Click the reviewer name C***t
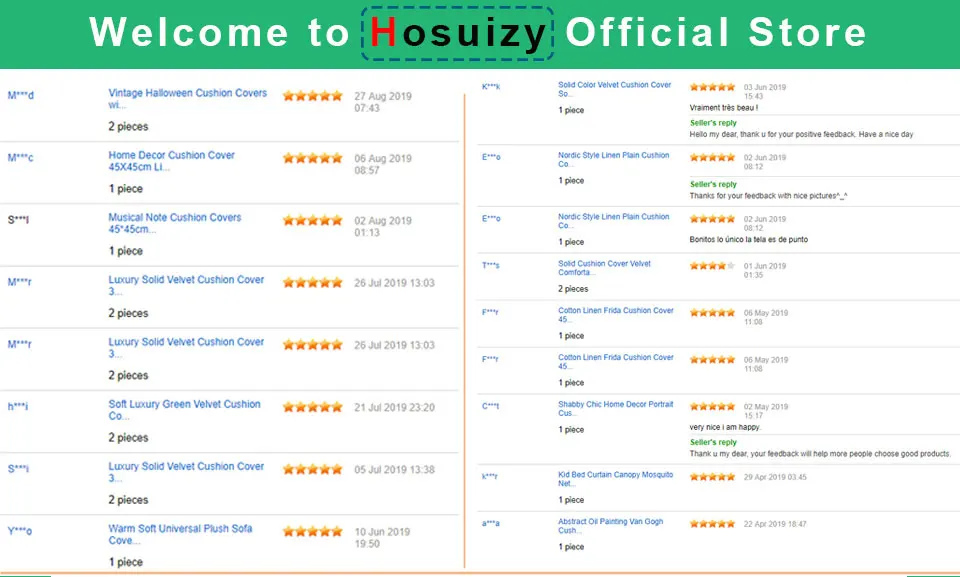This screenshot has height=577, width=960. (x=490, y=405)
